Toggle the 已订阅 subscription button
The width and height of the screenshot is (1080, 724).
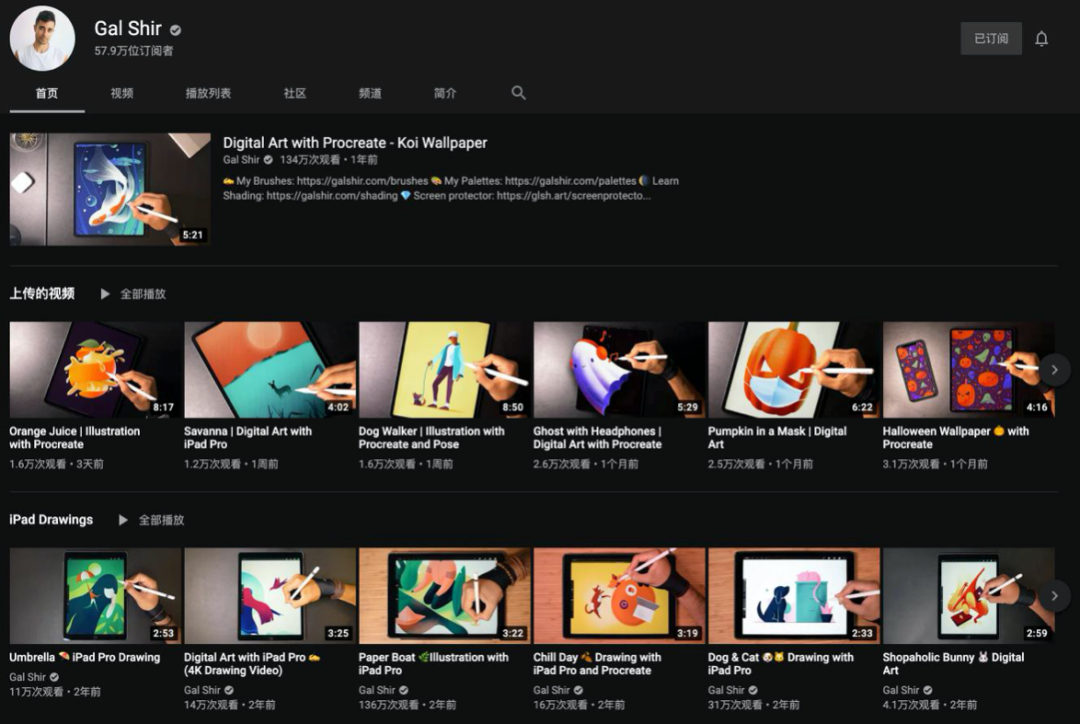[990, 39]
